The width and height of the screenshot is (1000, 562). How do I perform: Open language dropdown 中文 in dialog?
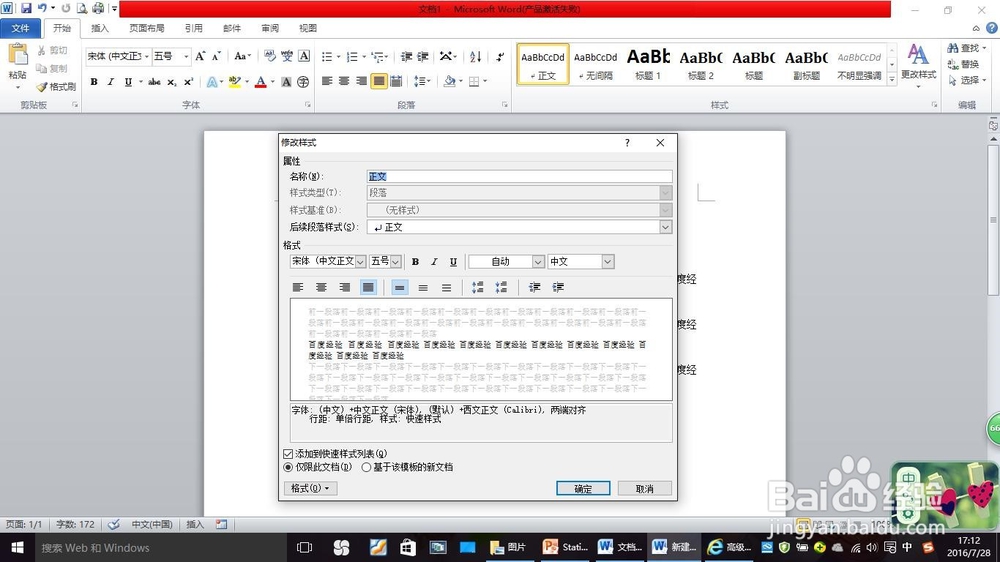(x=608, y=262)
